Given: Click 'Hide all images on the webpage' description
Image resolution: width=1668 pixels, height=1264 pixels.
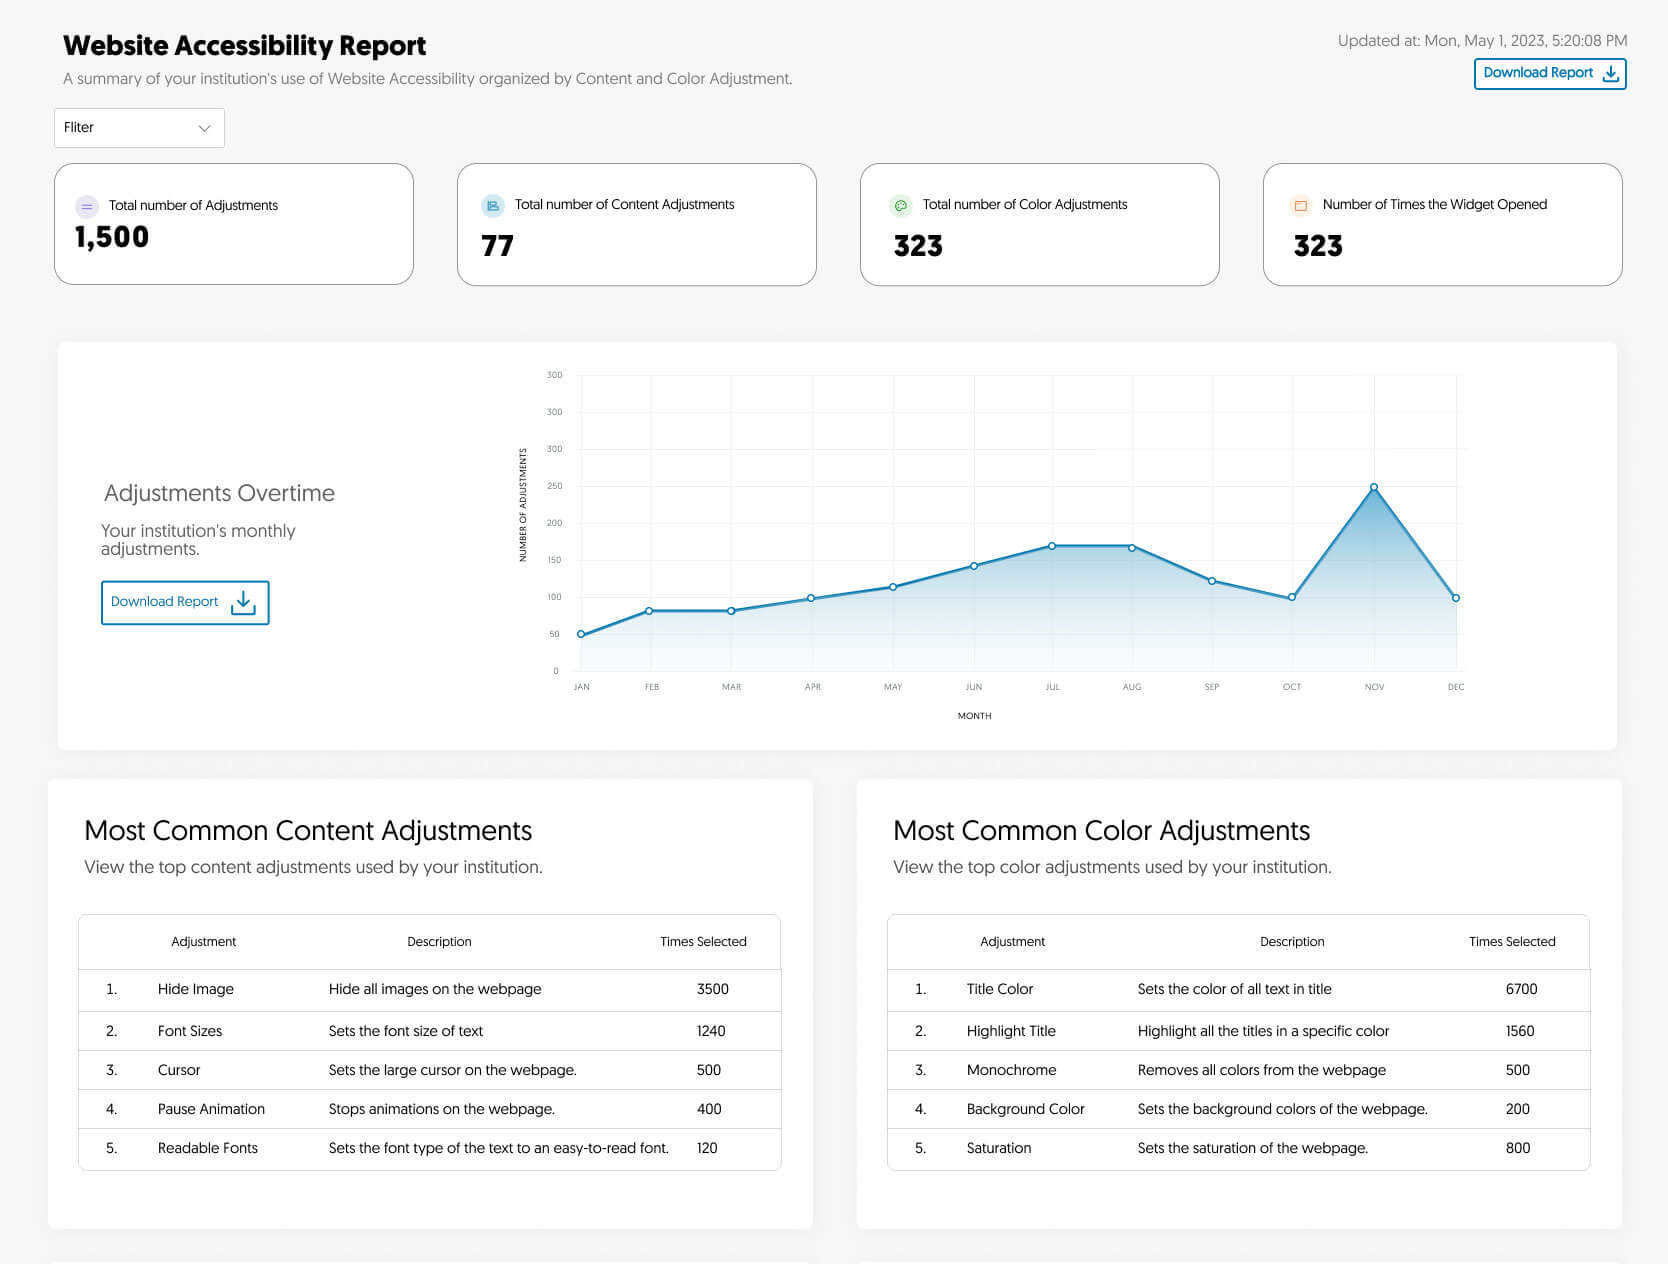Looking at the screenshot, I should click(435, 989).
